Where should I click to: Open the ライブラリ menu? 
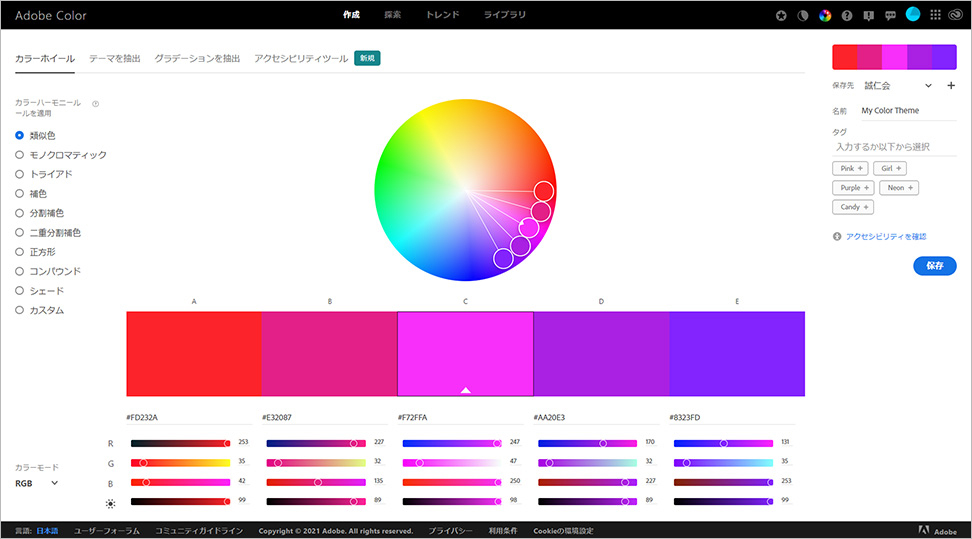click(505, 14)
